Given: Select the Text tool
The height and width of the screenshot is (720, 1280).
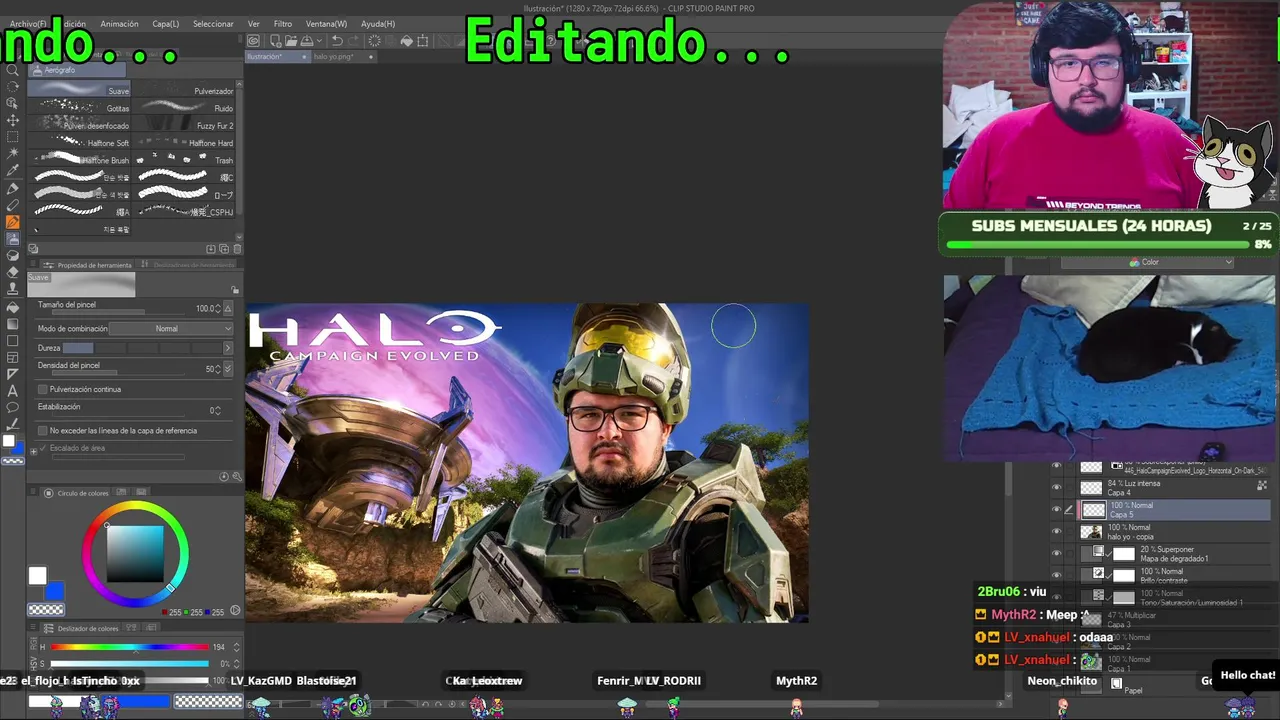Looking at the screenshot, I should pos(13,391).
